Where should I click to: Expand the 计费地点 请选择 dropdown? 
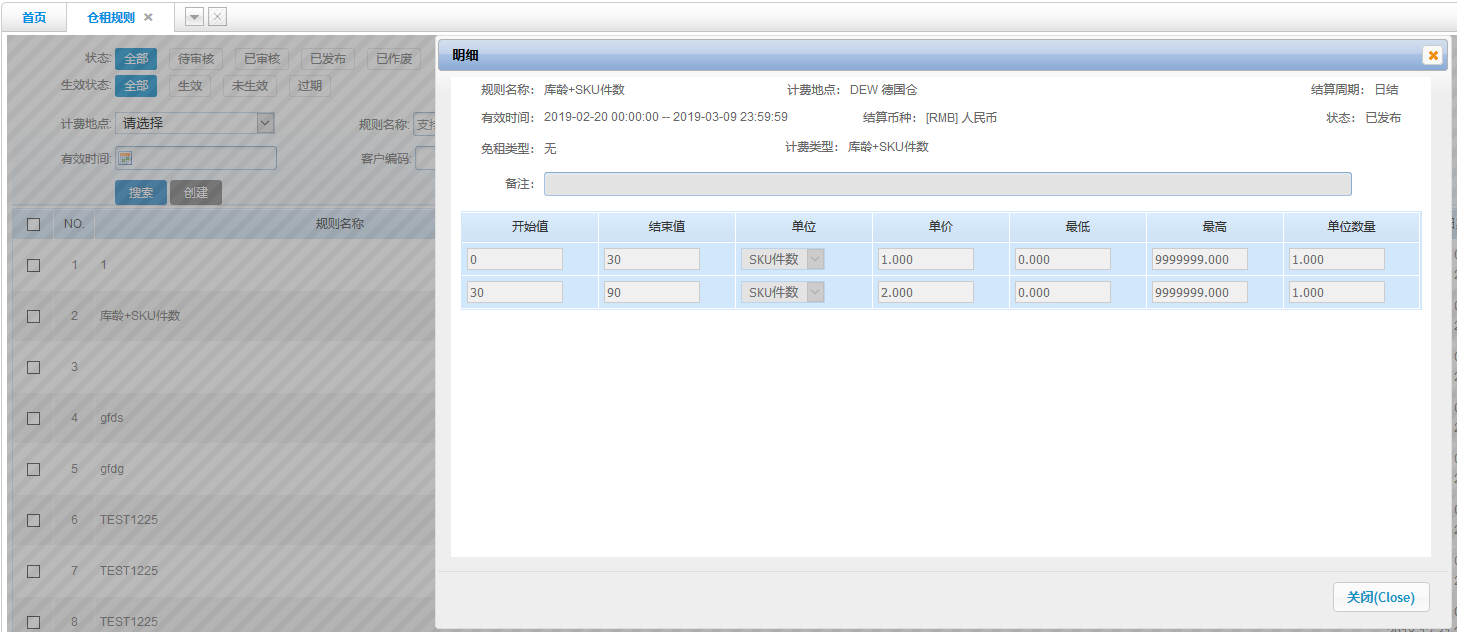265,123
